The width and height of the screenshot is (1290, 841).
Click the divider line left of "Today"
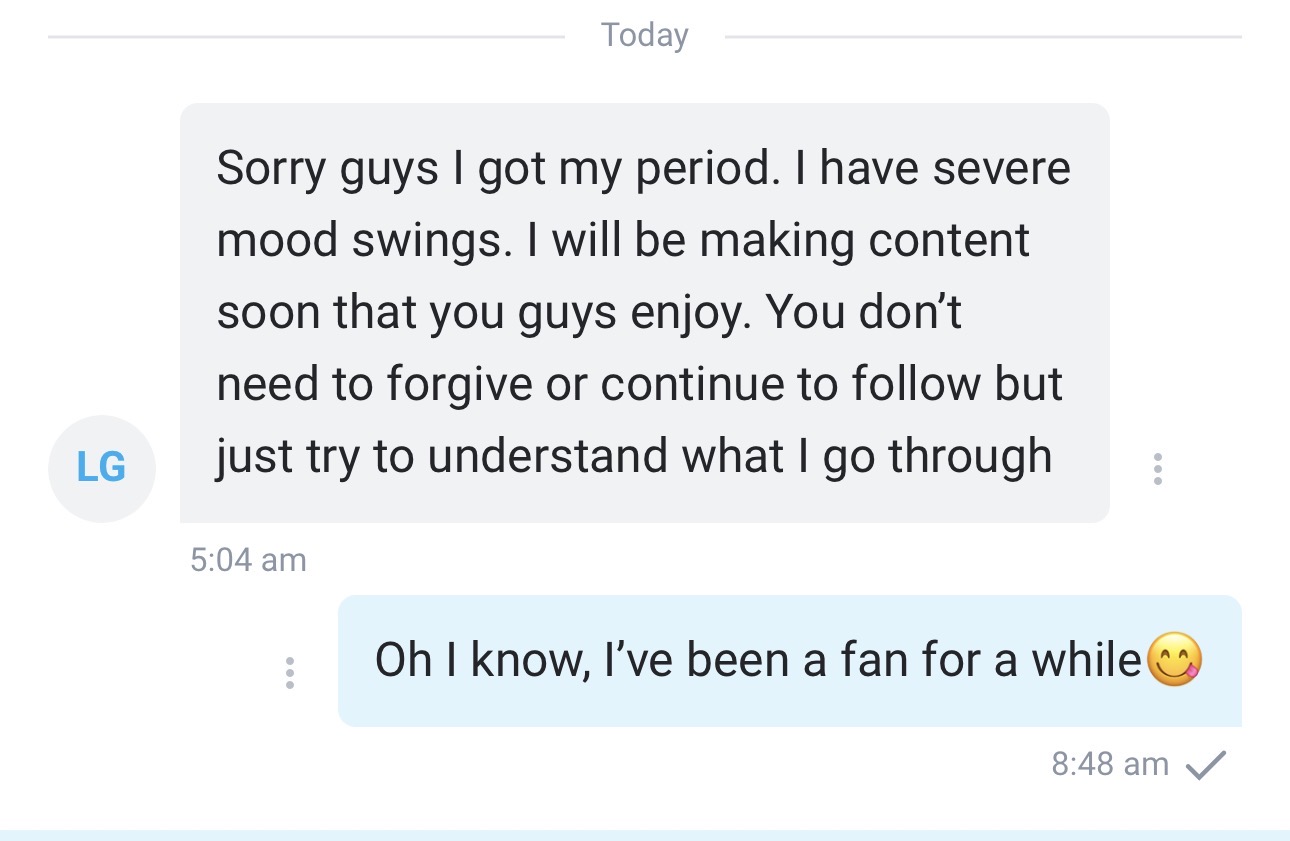(305, 37)
